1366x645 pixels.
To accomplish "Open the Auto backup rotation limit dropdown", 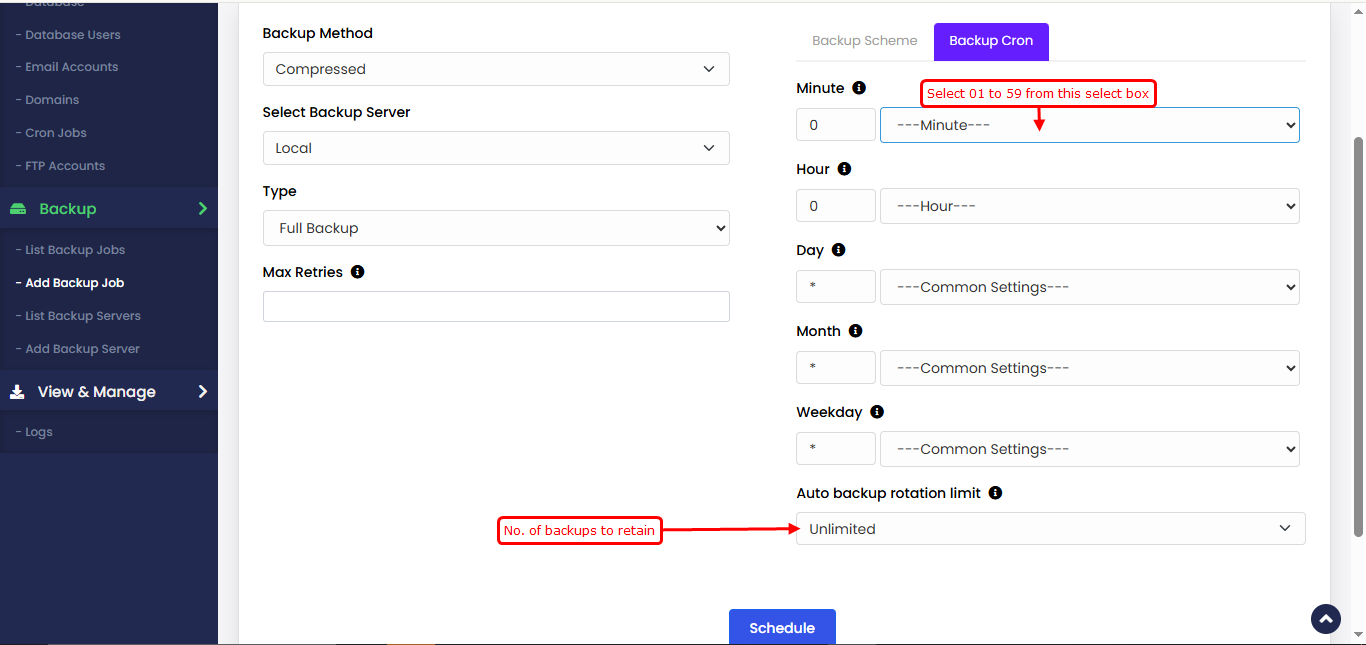I will (1050, 529).
